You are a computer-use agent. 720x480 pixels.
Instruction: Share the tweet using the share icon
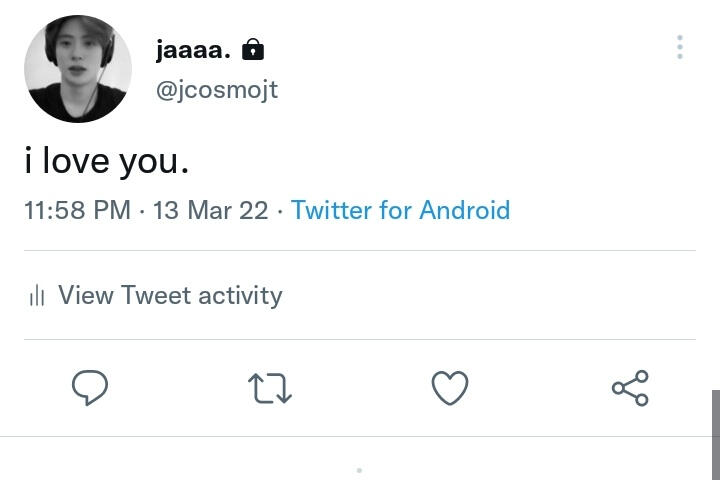630,388
